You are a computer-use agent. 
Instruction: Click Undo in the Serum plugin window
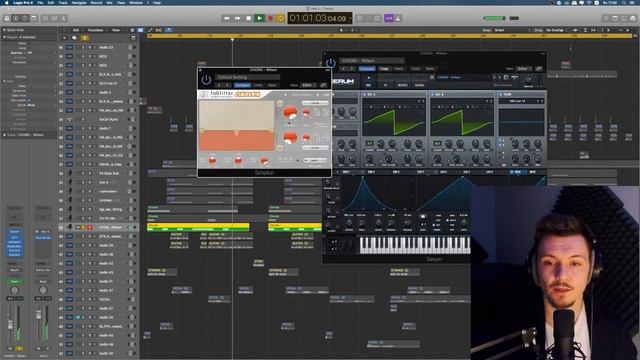416,69
